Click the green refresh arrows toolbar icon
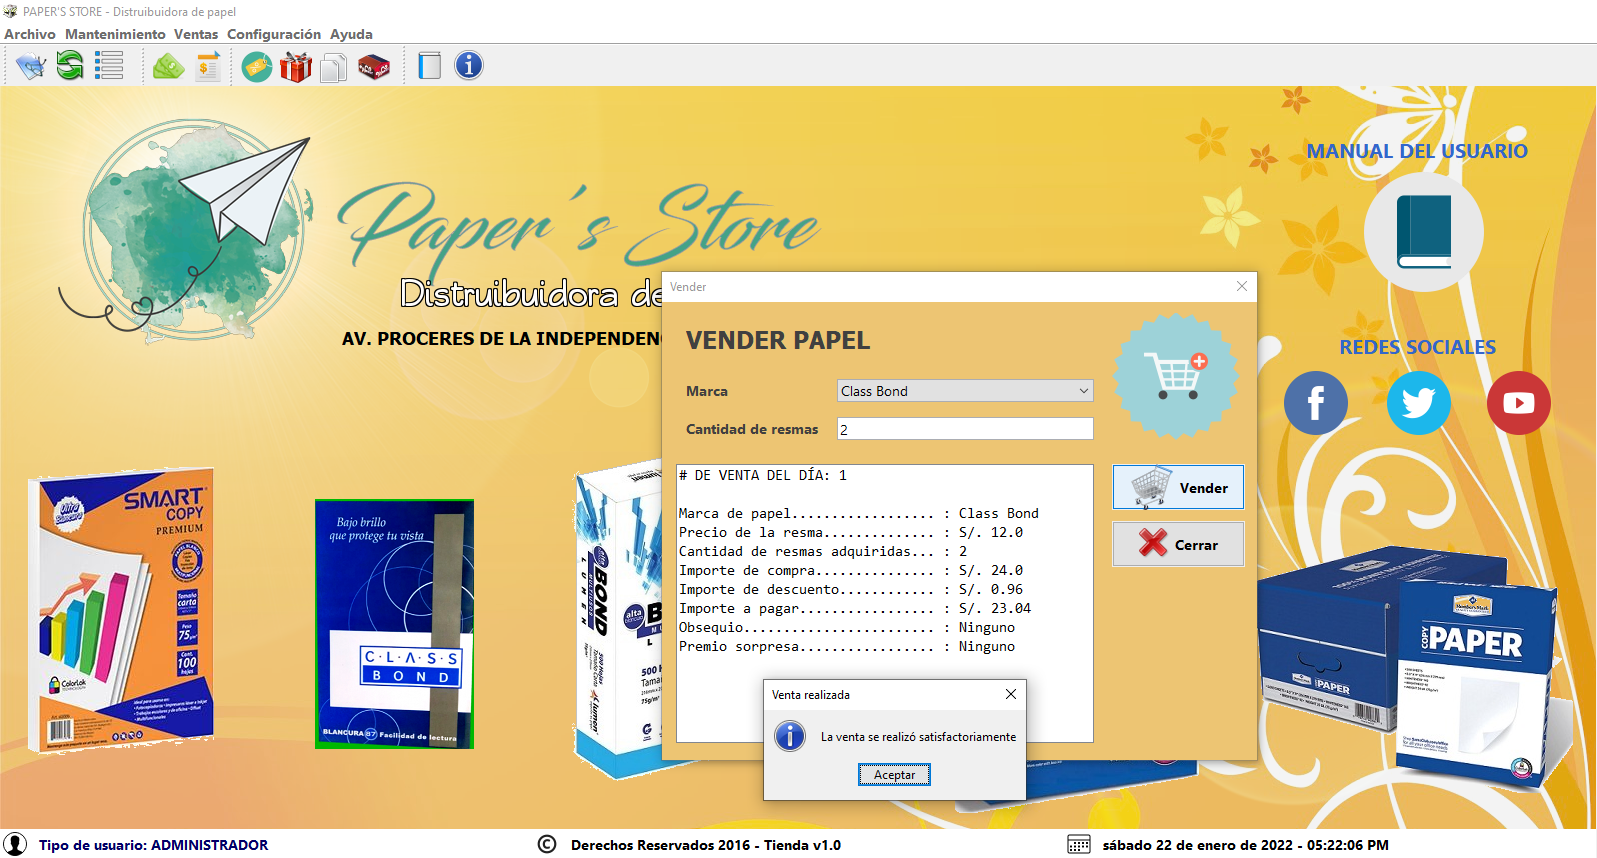Viewport: 1597px width, 858px height. point(70,66)
